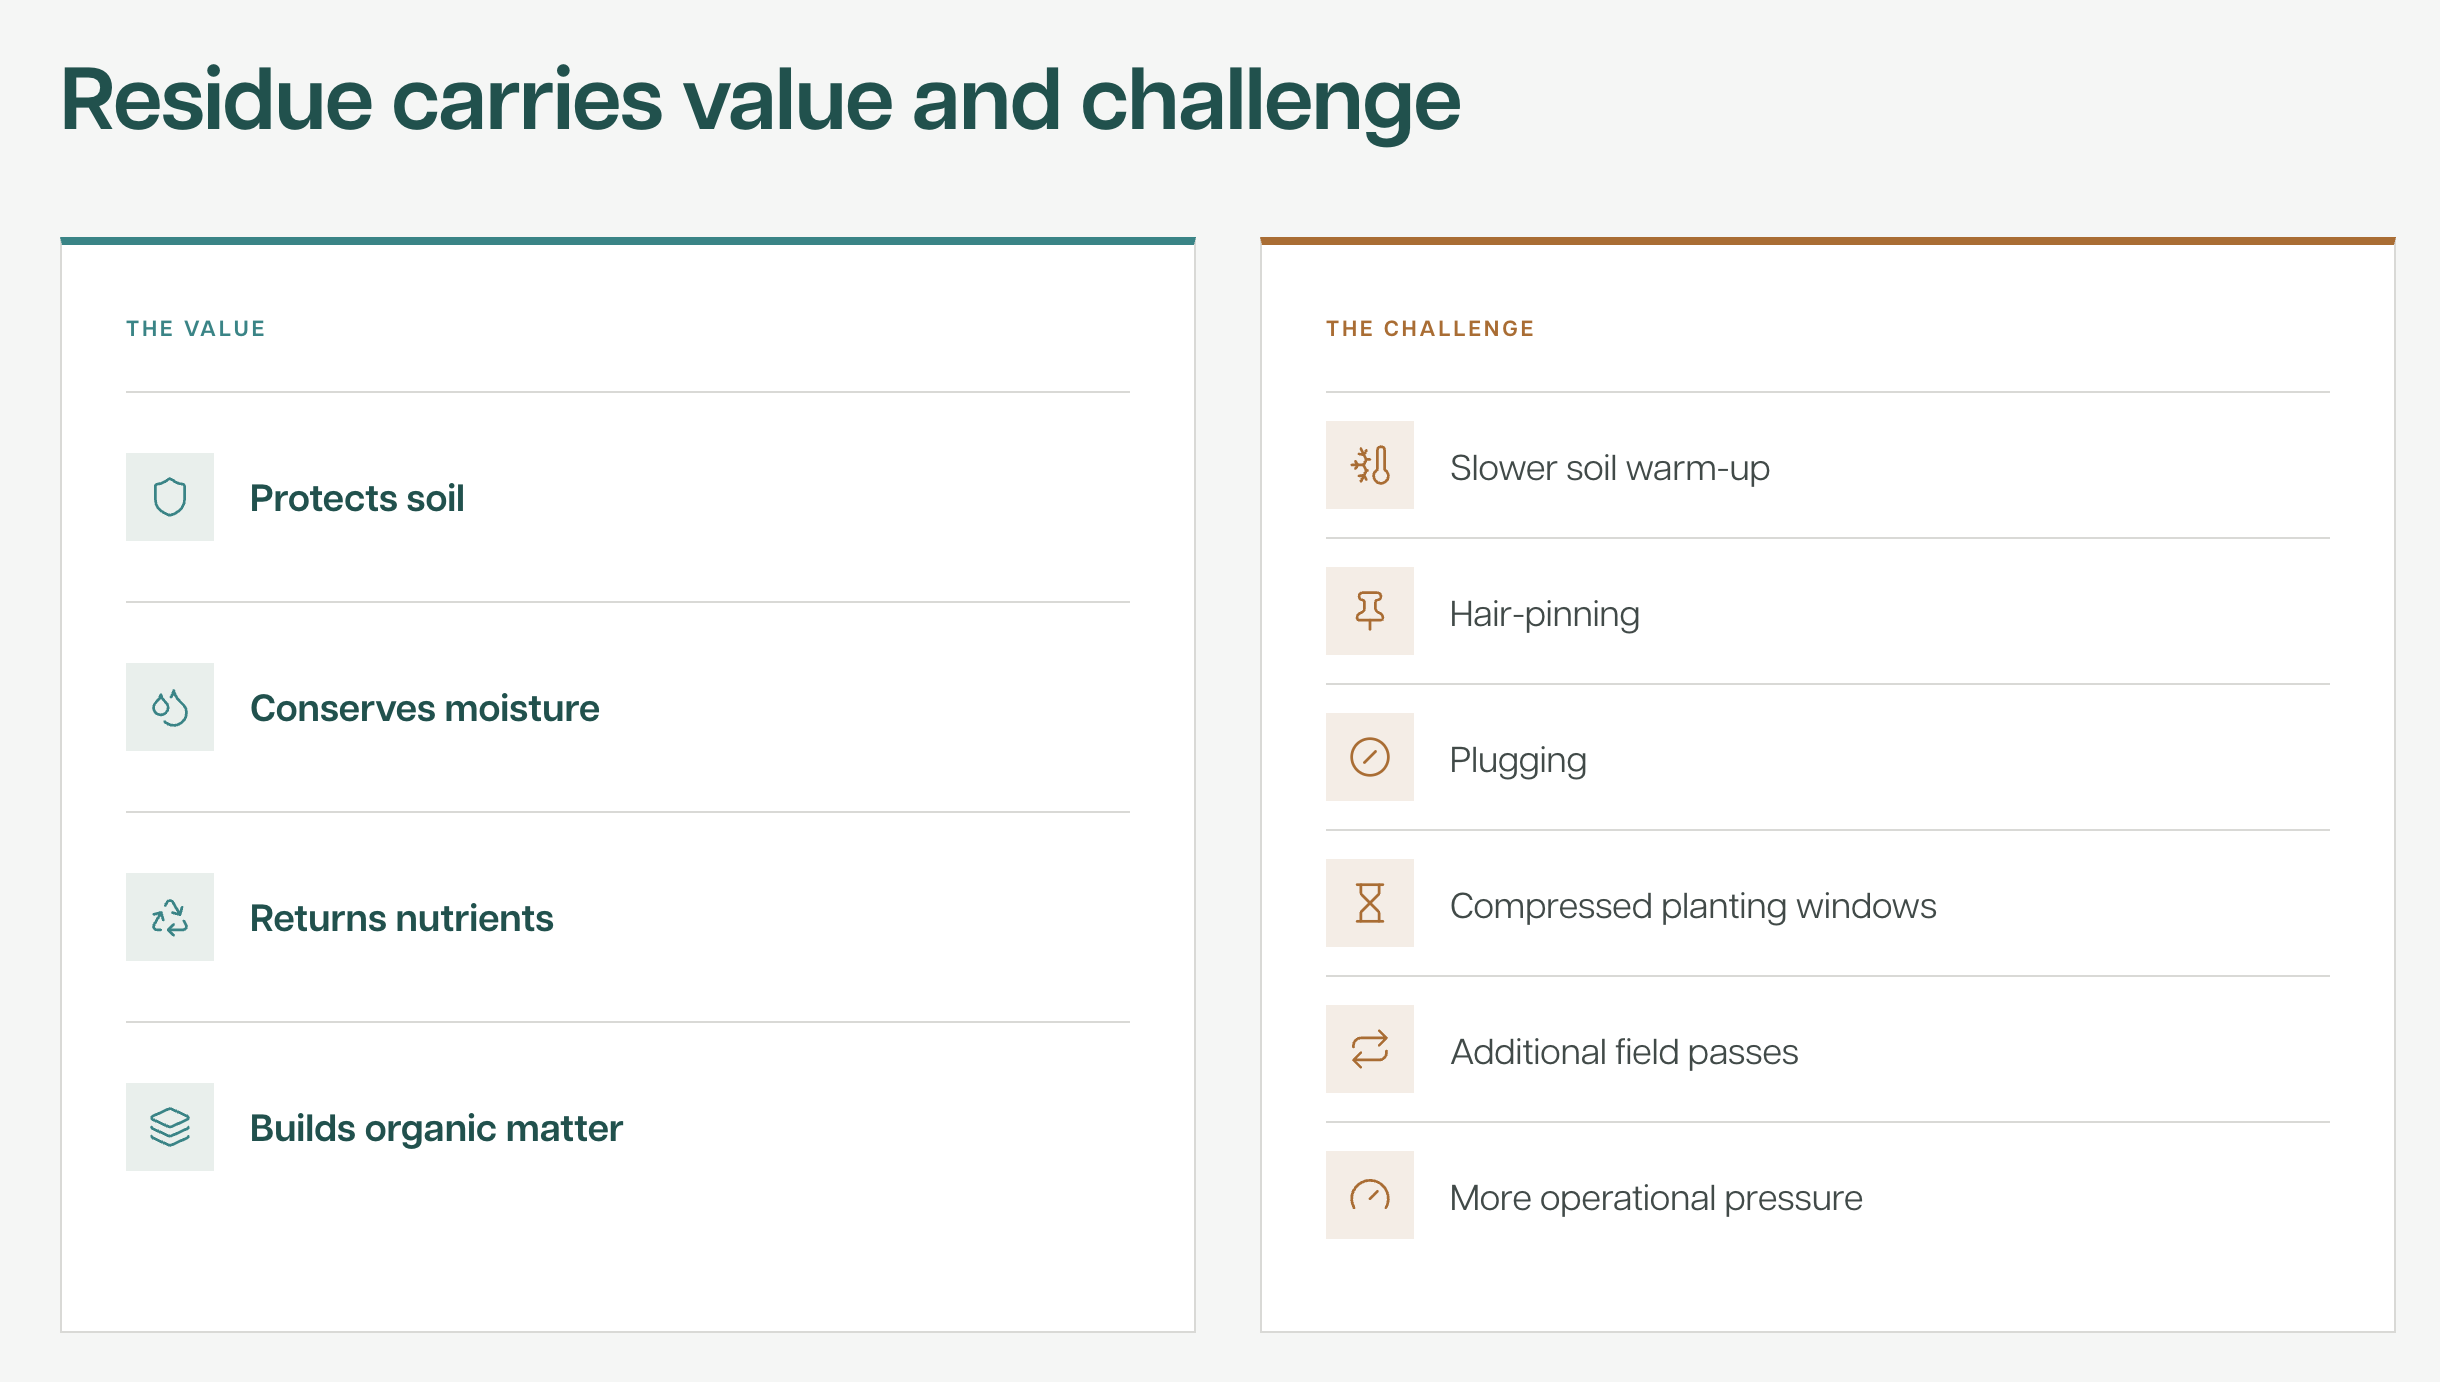Screen dimensions: 2440x1382
Task: Select the Protects soil text
Action: [x=357, y=498]
